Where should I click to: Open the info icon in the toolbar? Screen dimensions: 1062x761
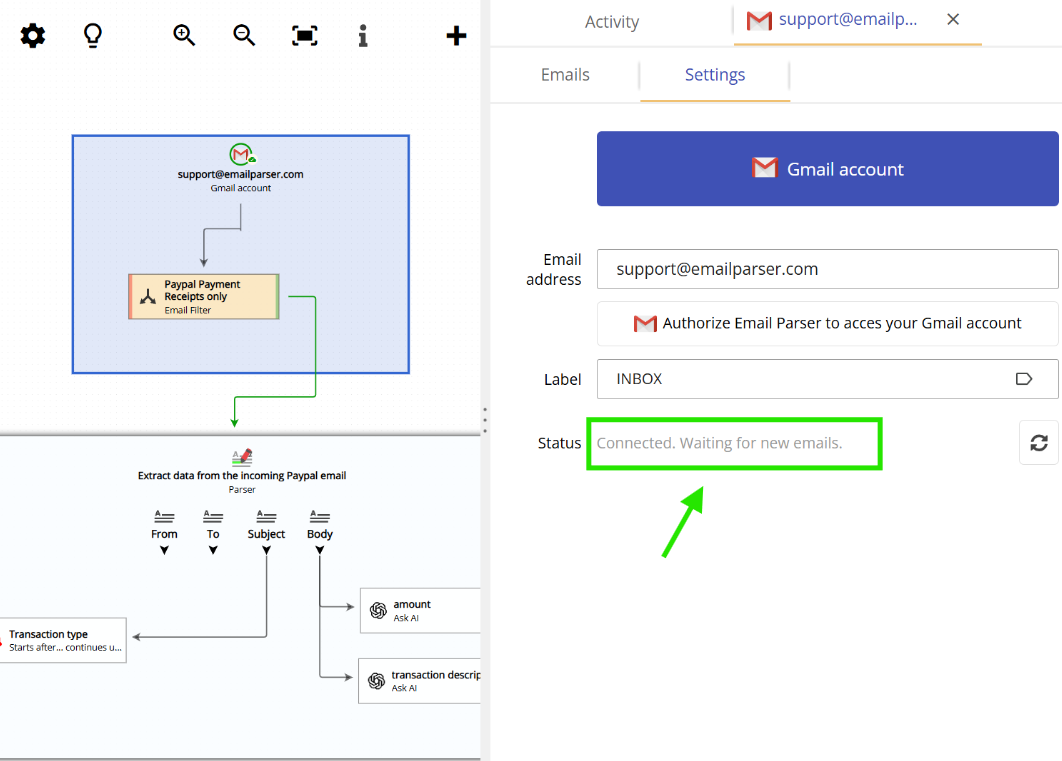tap(363, 35)
